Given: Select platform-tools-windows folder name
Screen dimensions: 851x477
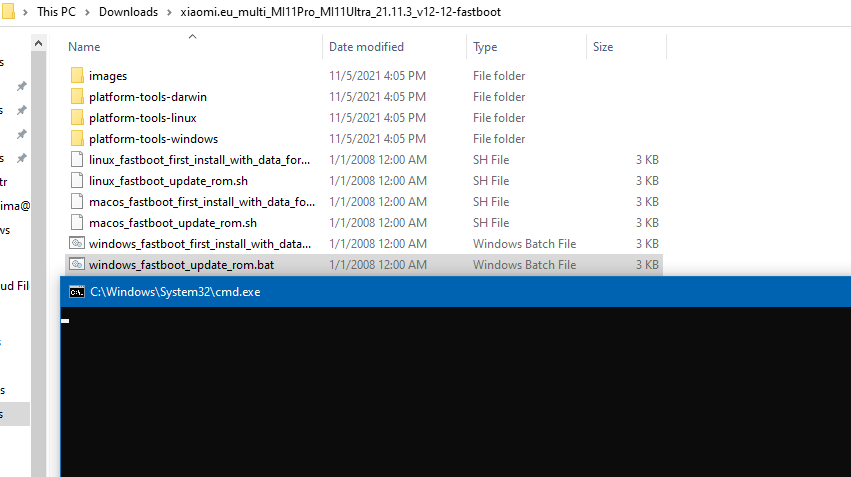Looking at the screenshot, I should pyautogui.click(x=154, y=139).
